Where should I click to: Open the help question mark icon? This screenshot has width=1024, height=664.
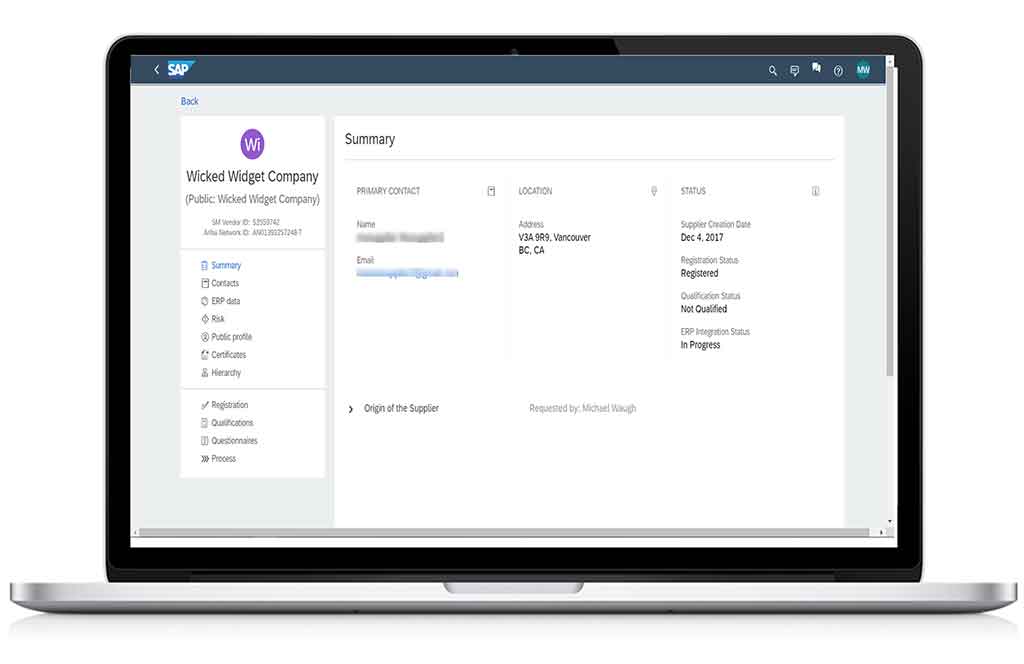pyautogui.click(x=838, y=71)
